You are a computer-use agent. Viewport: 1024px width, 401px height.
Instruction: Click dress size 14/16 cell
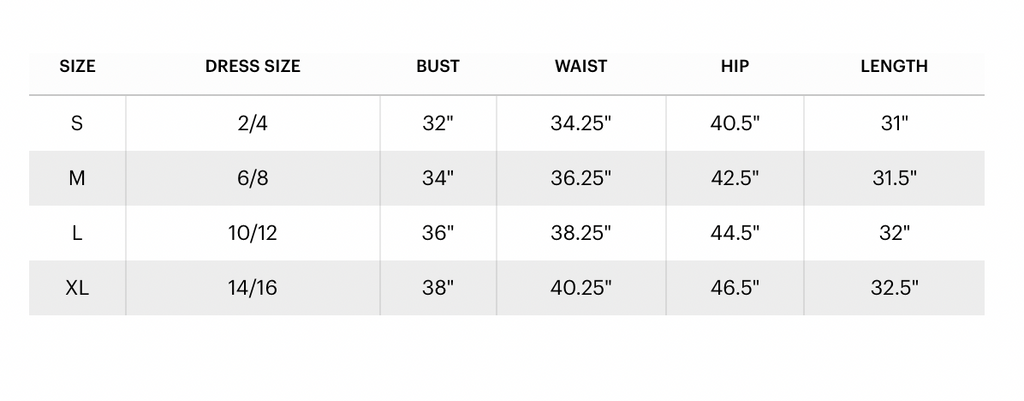point(252,289)
